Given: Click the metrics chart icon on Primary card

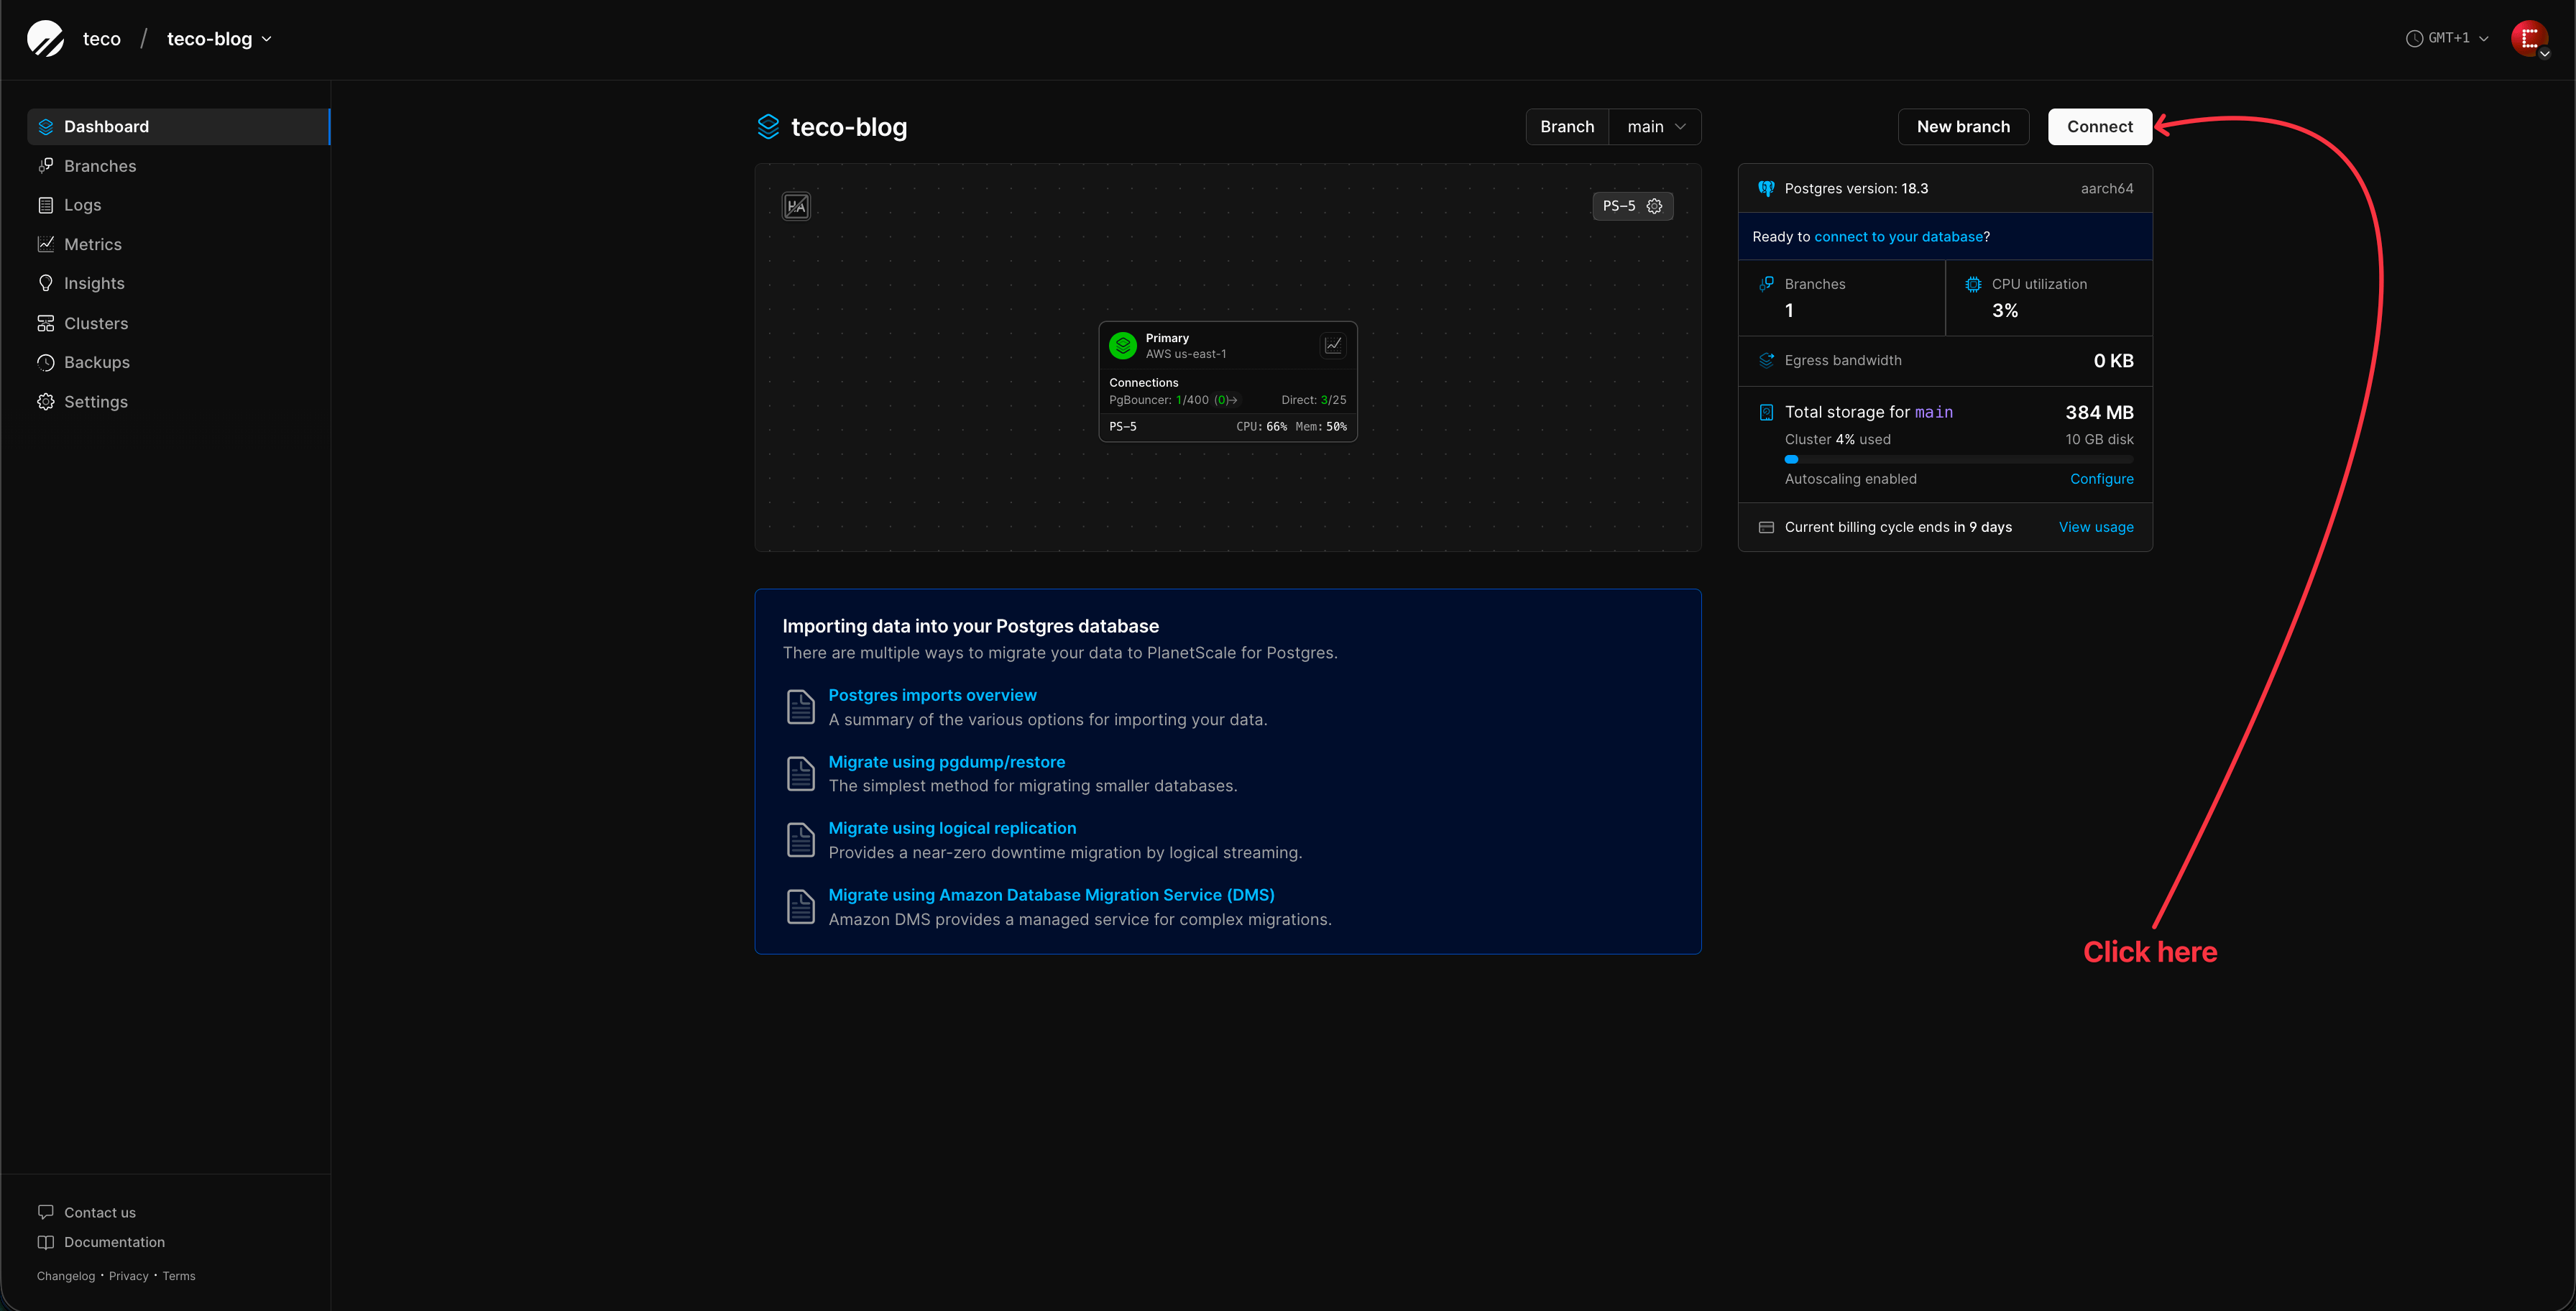Looking at the screenshot, I should (1332, 344).
